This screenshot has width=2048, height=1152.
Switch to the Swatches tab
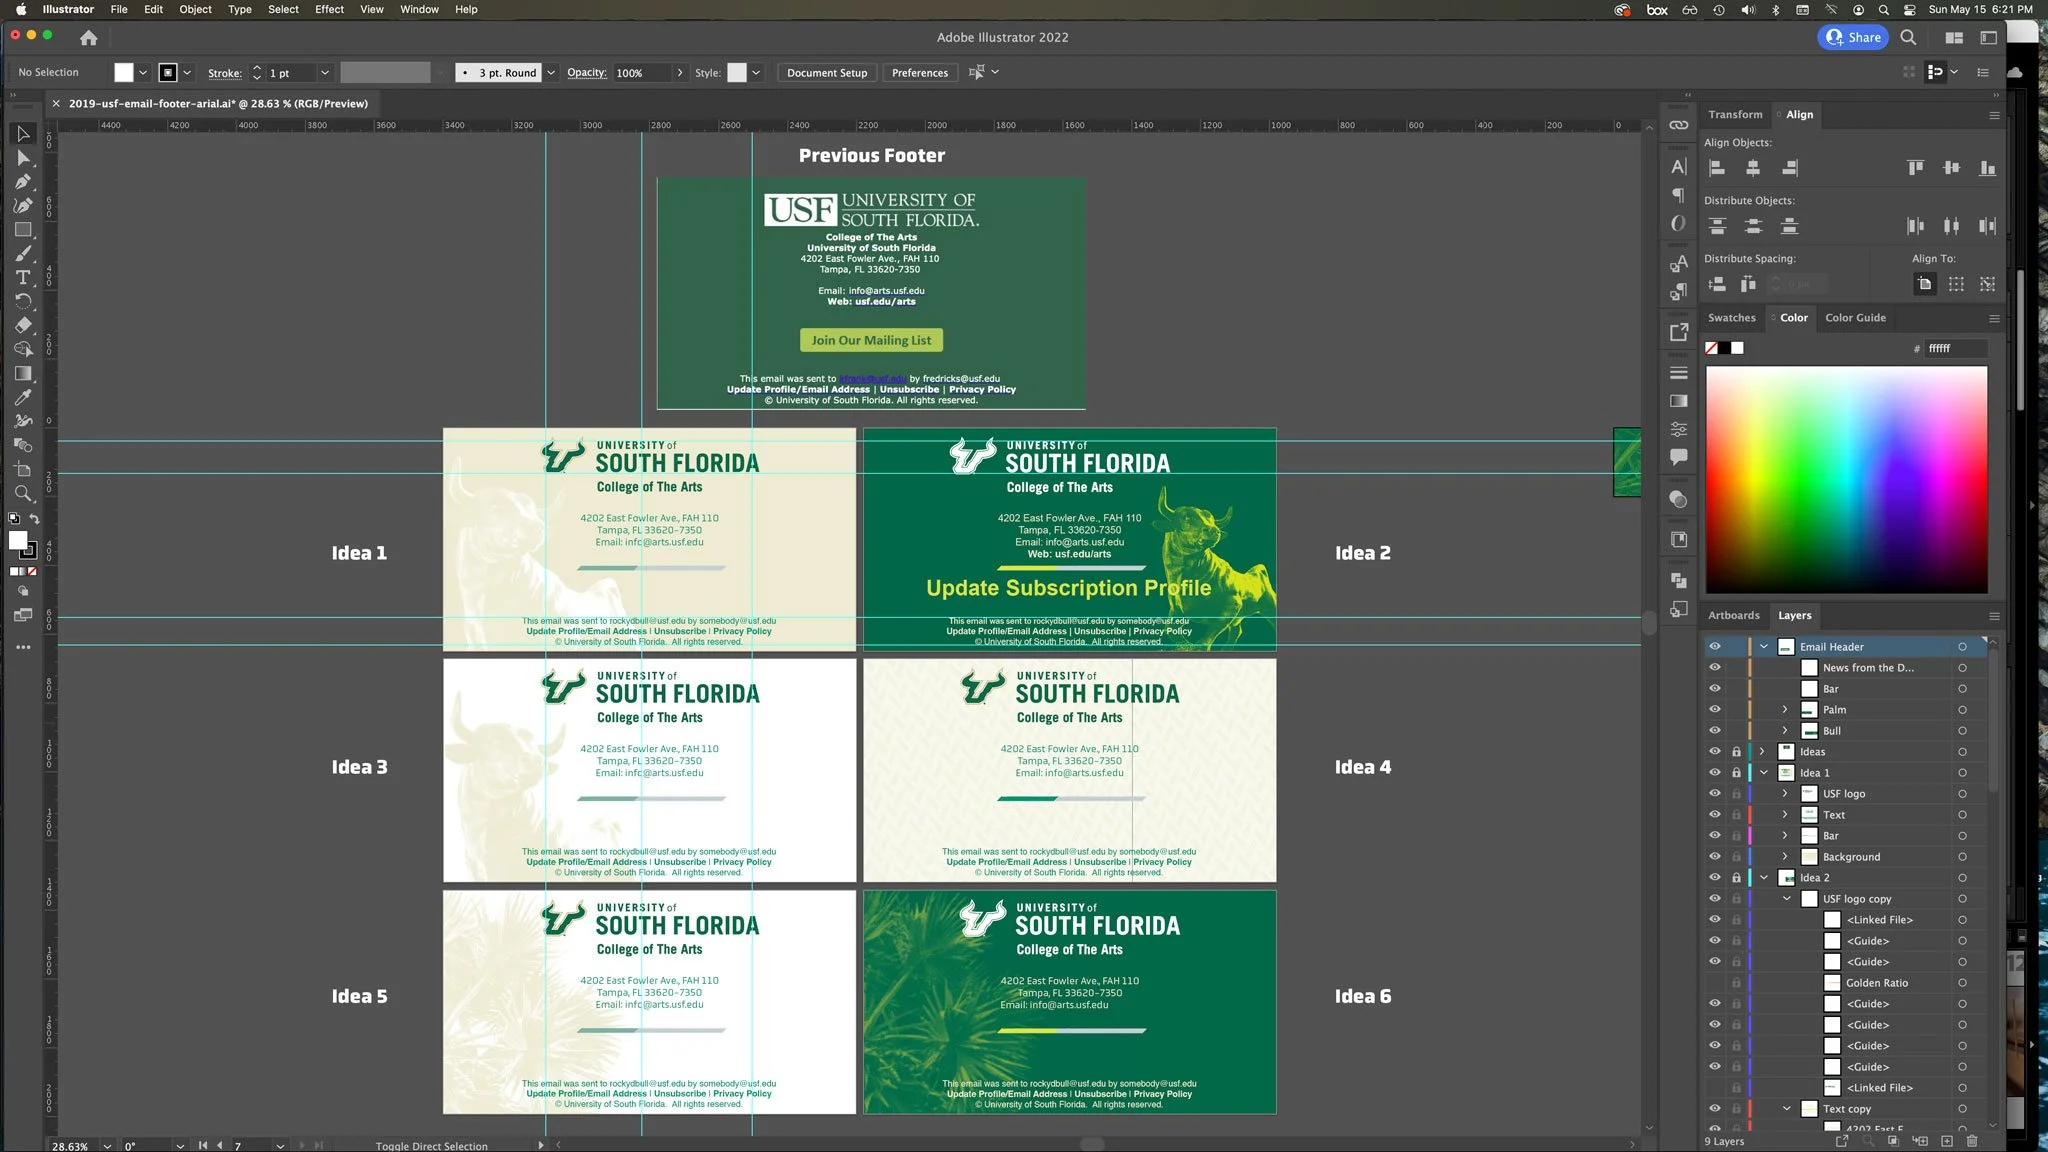coord(1731,318)
